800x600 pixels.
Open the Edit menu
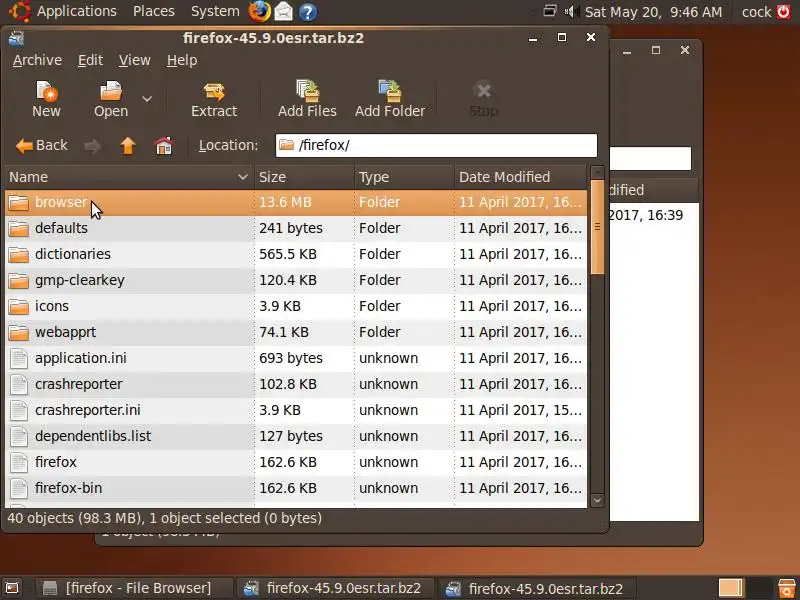click(90, 60)
